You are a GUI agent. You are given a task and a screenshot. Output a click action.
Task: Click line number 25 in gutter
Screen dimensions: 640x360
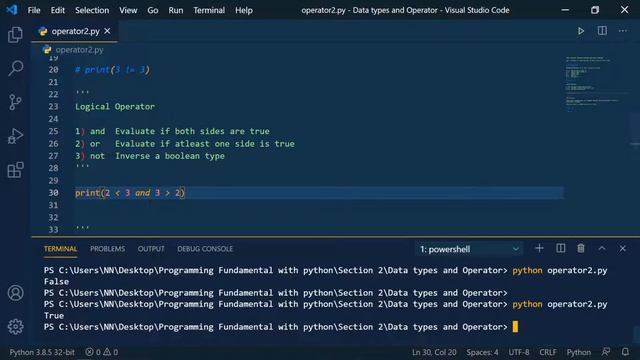[53, 131]
